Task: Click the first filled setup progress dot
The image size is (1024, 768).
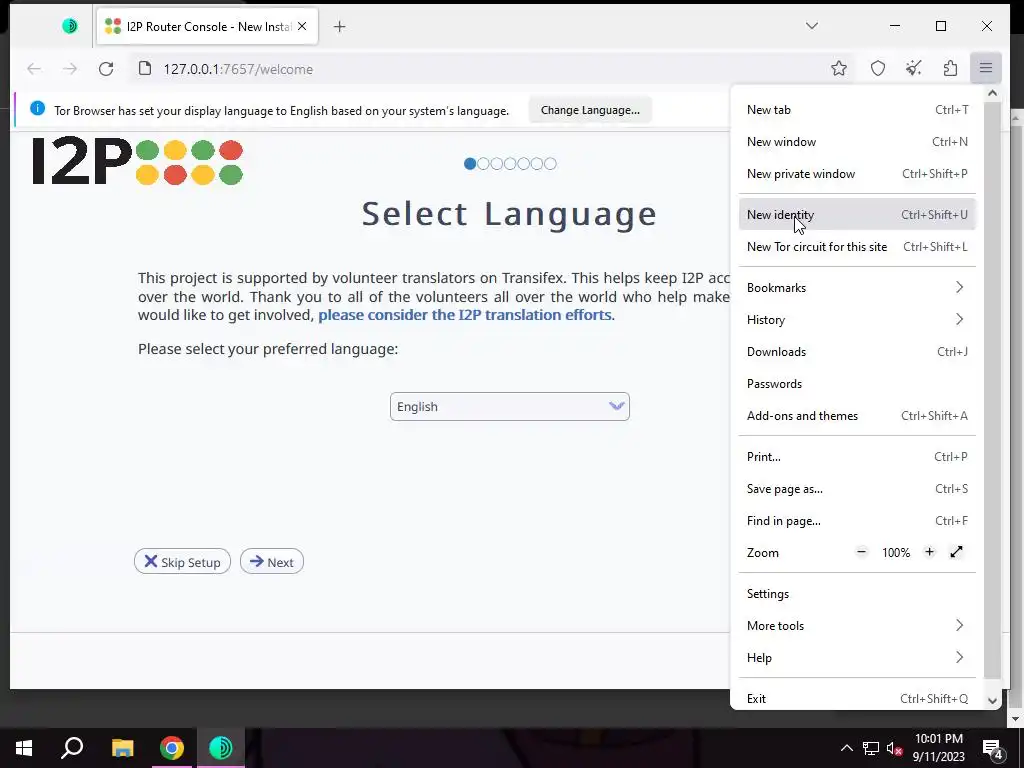Action: [470, 164]
